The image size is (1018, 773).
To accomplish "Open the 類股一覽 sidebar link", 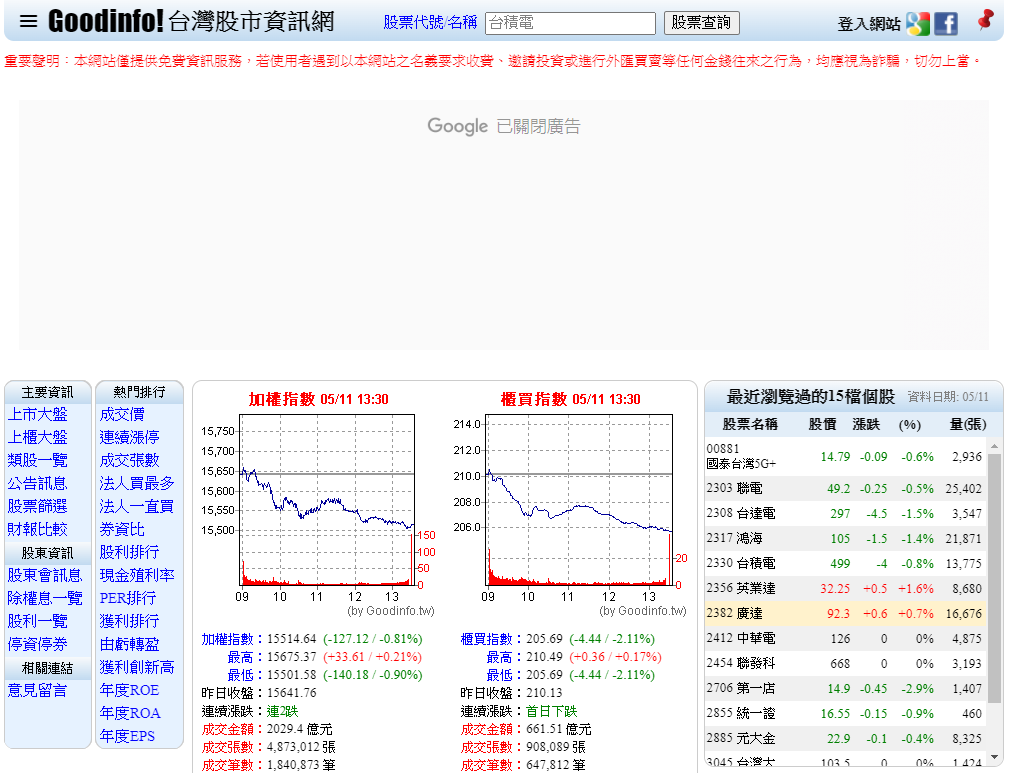I will (x=38, y=460).
